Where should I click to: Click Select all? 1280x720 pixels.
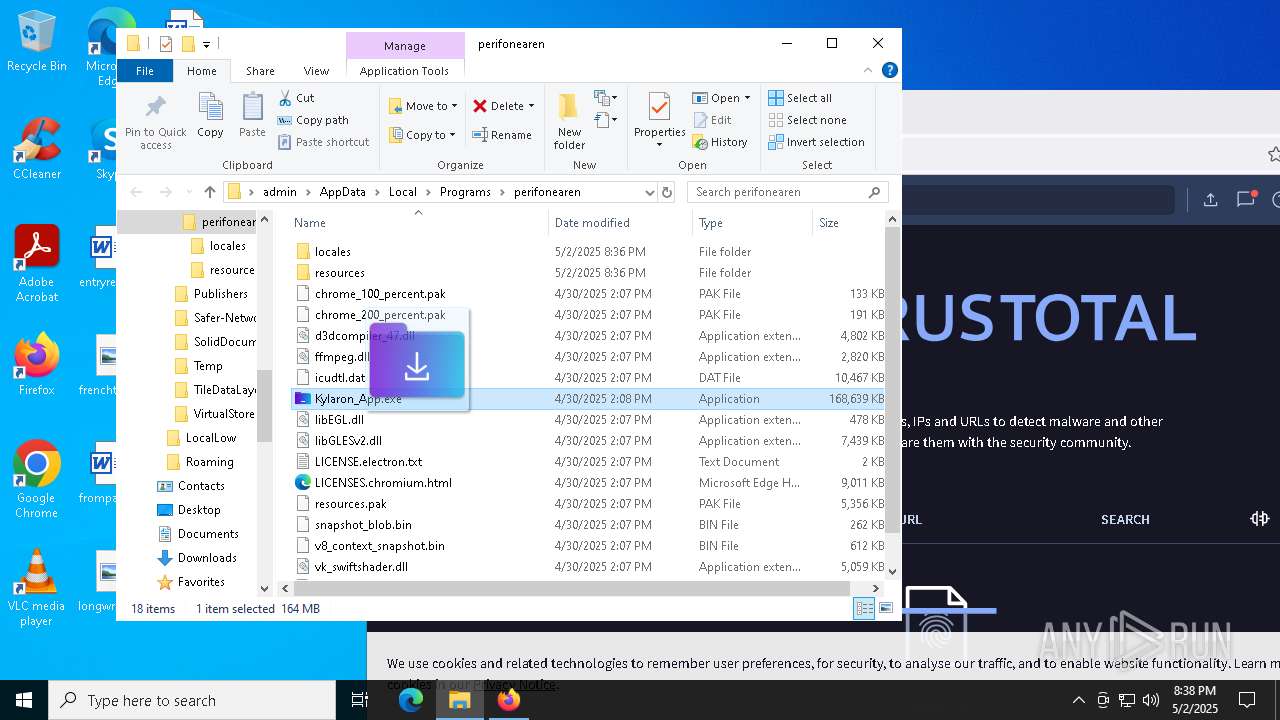point(800,98)
